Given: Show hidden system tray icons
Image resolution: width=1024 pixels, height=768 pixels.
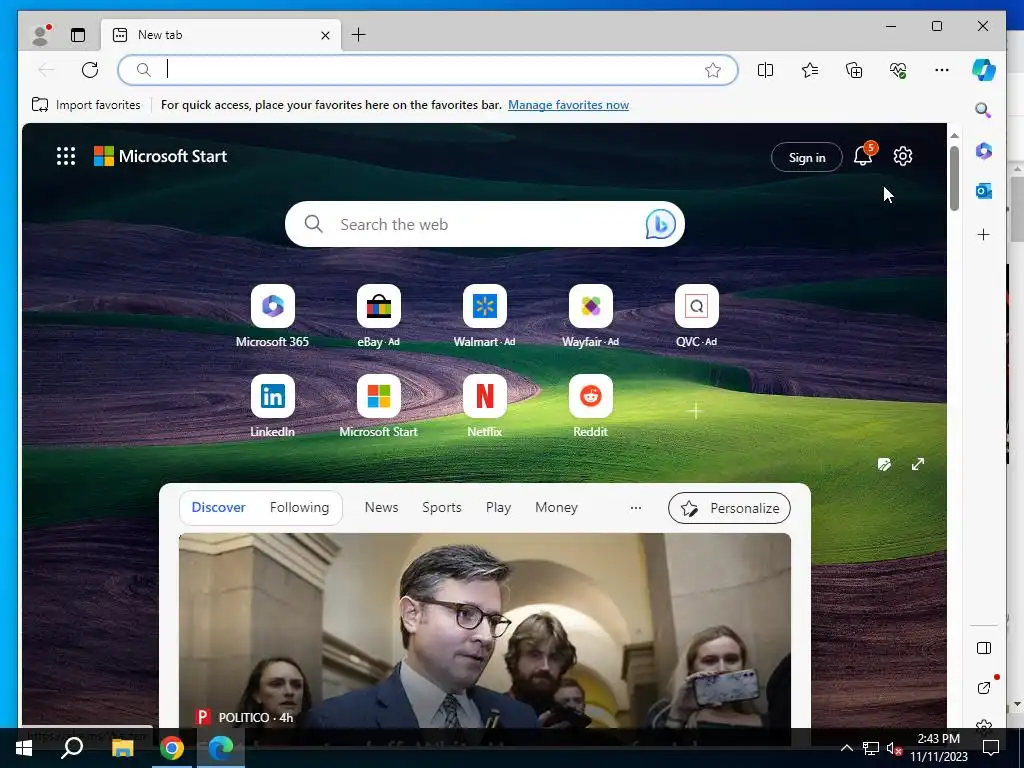Looking at the screenshot, I should pyautogui.click(x=846, y=748).
